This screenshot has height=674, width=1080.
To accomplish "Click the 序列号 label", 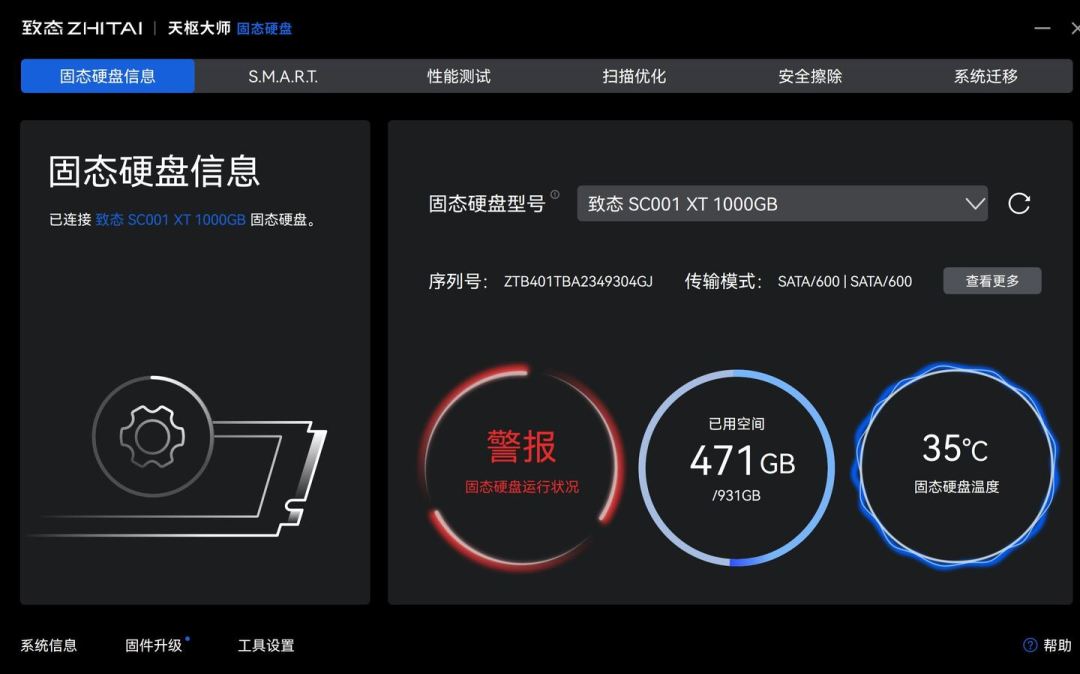I will tap(457, 282).
